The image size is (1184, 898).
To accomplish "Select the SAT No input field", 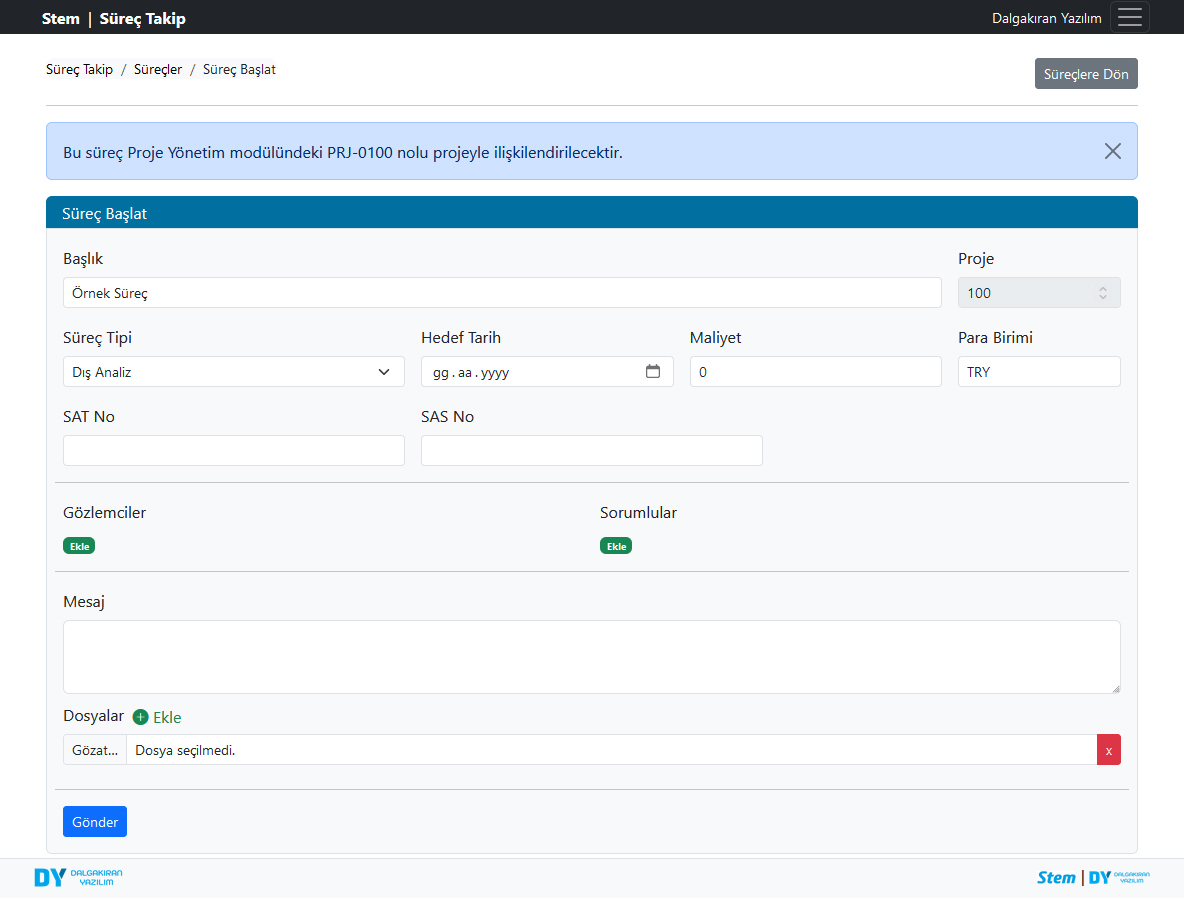I will 233,451.
